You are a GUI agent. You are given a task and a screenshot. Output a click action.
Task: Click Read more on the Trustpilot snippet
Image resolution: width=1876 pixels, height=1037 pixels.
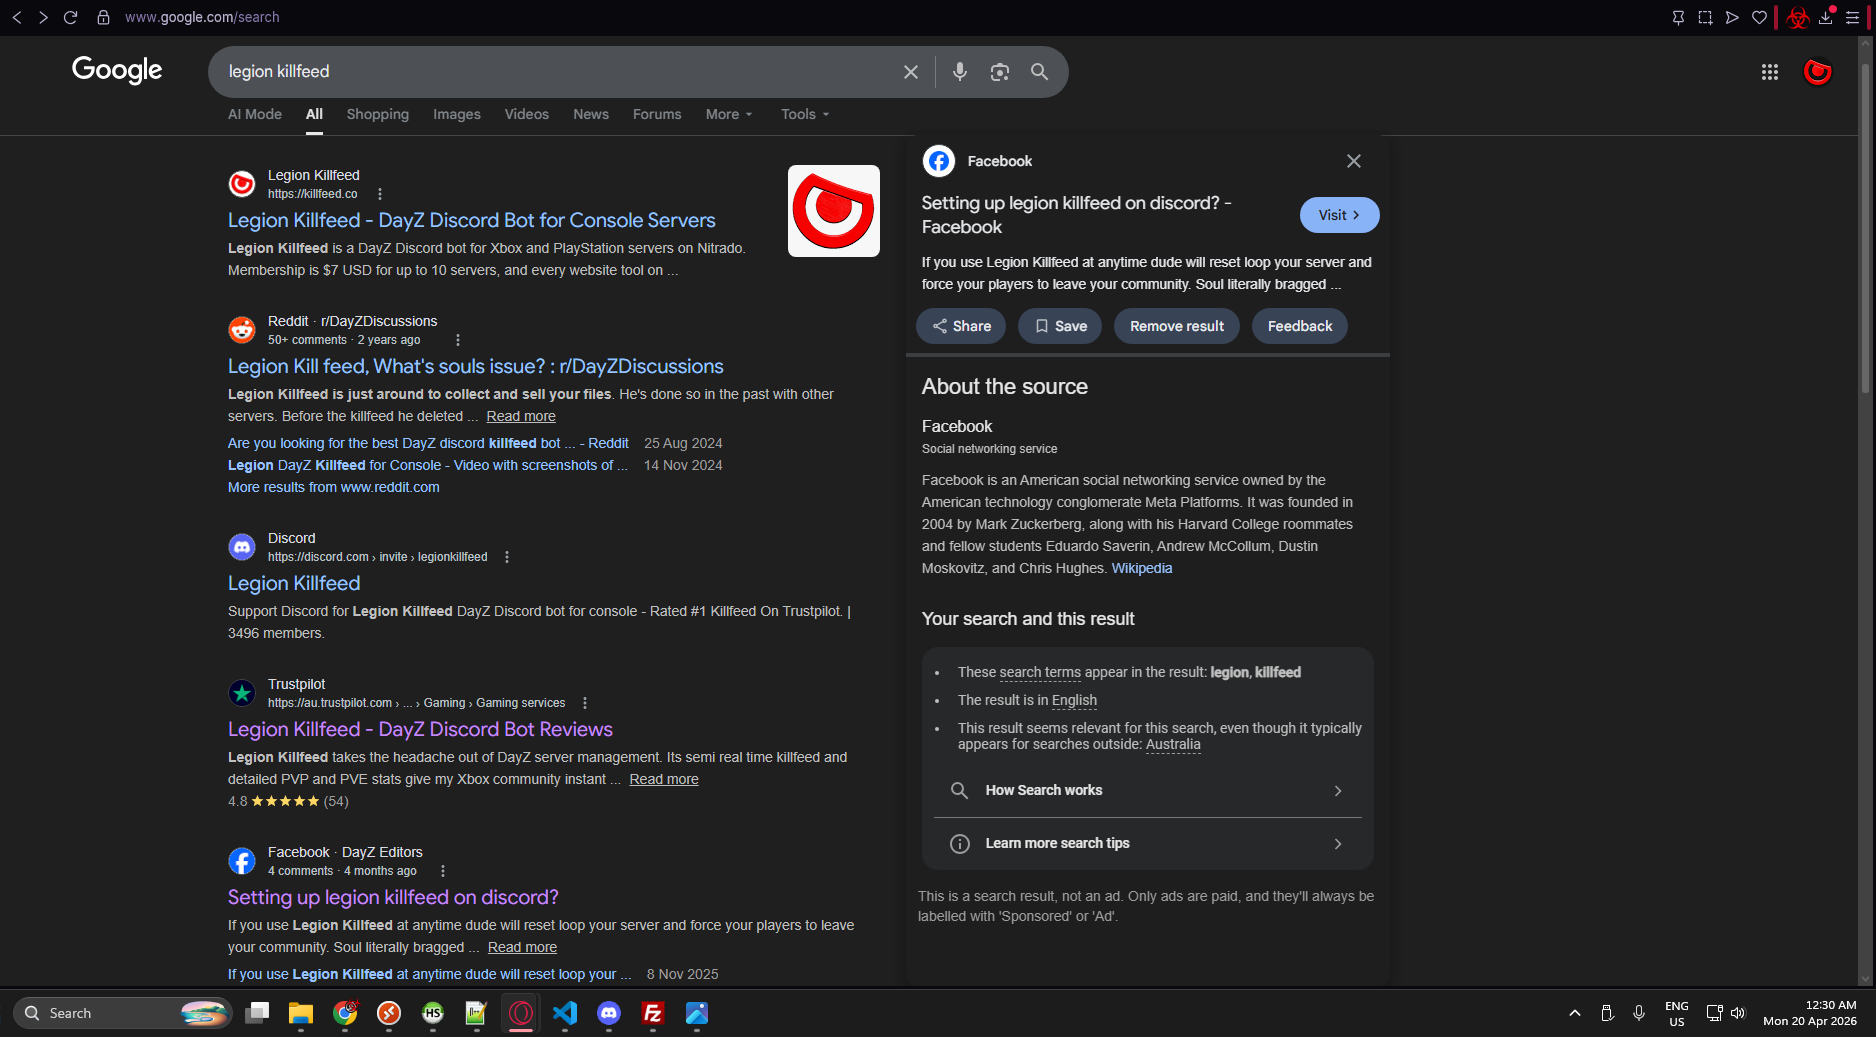664,779
